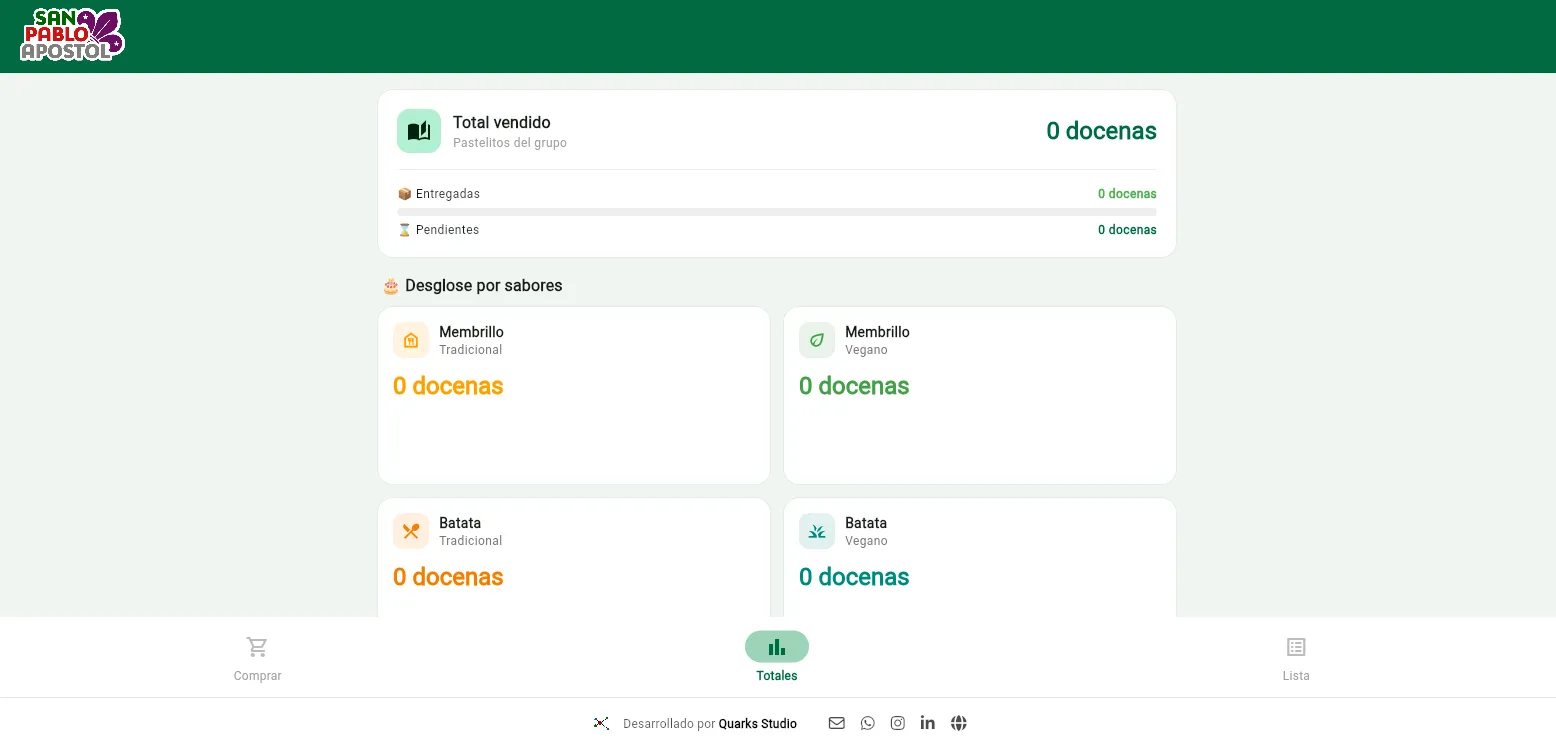
Task: Click the Pendientes row label
Action: coord(438,230)
